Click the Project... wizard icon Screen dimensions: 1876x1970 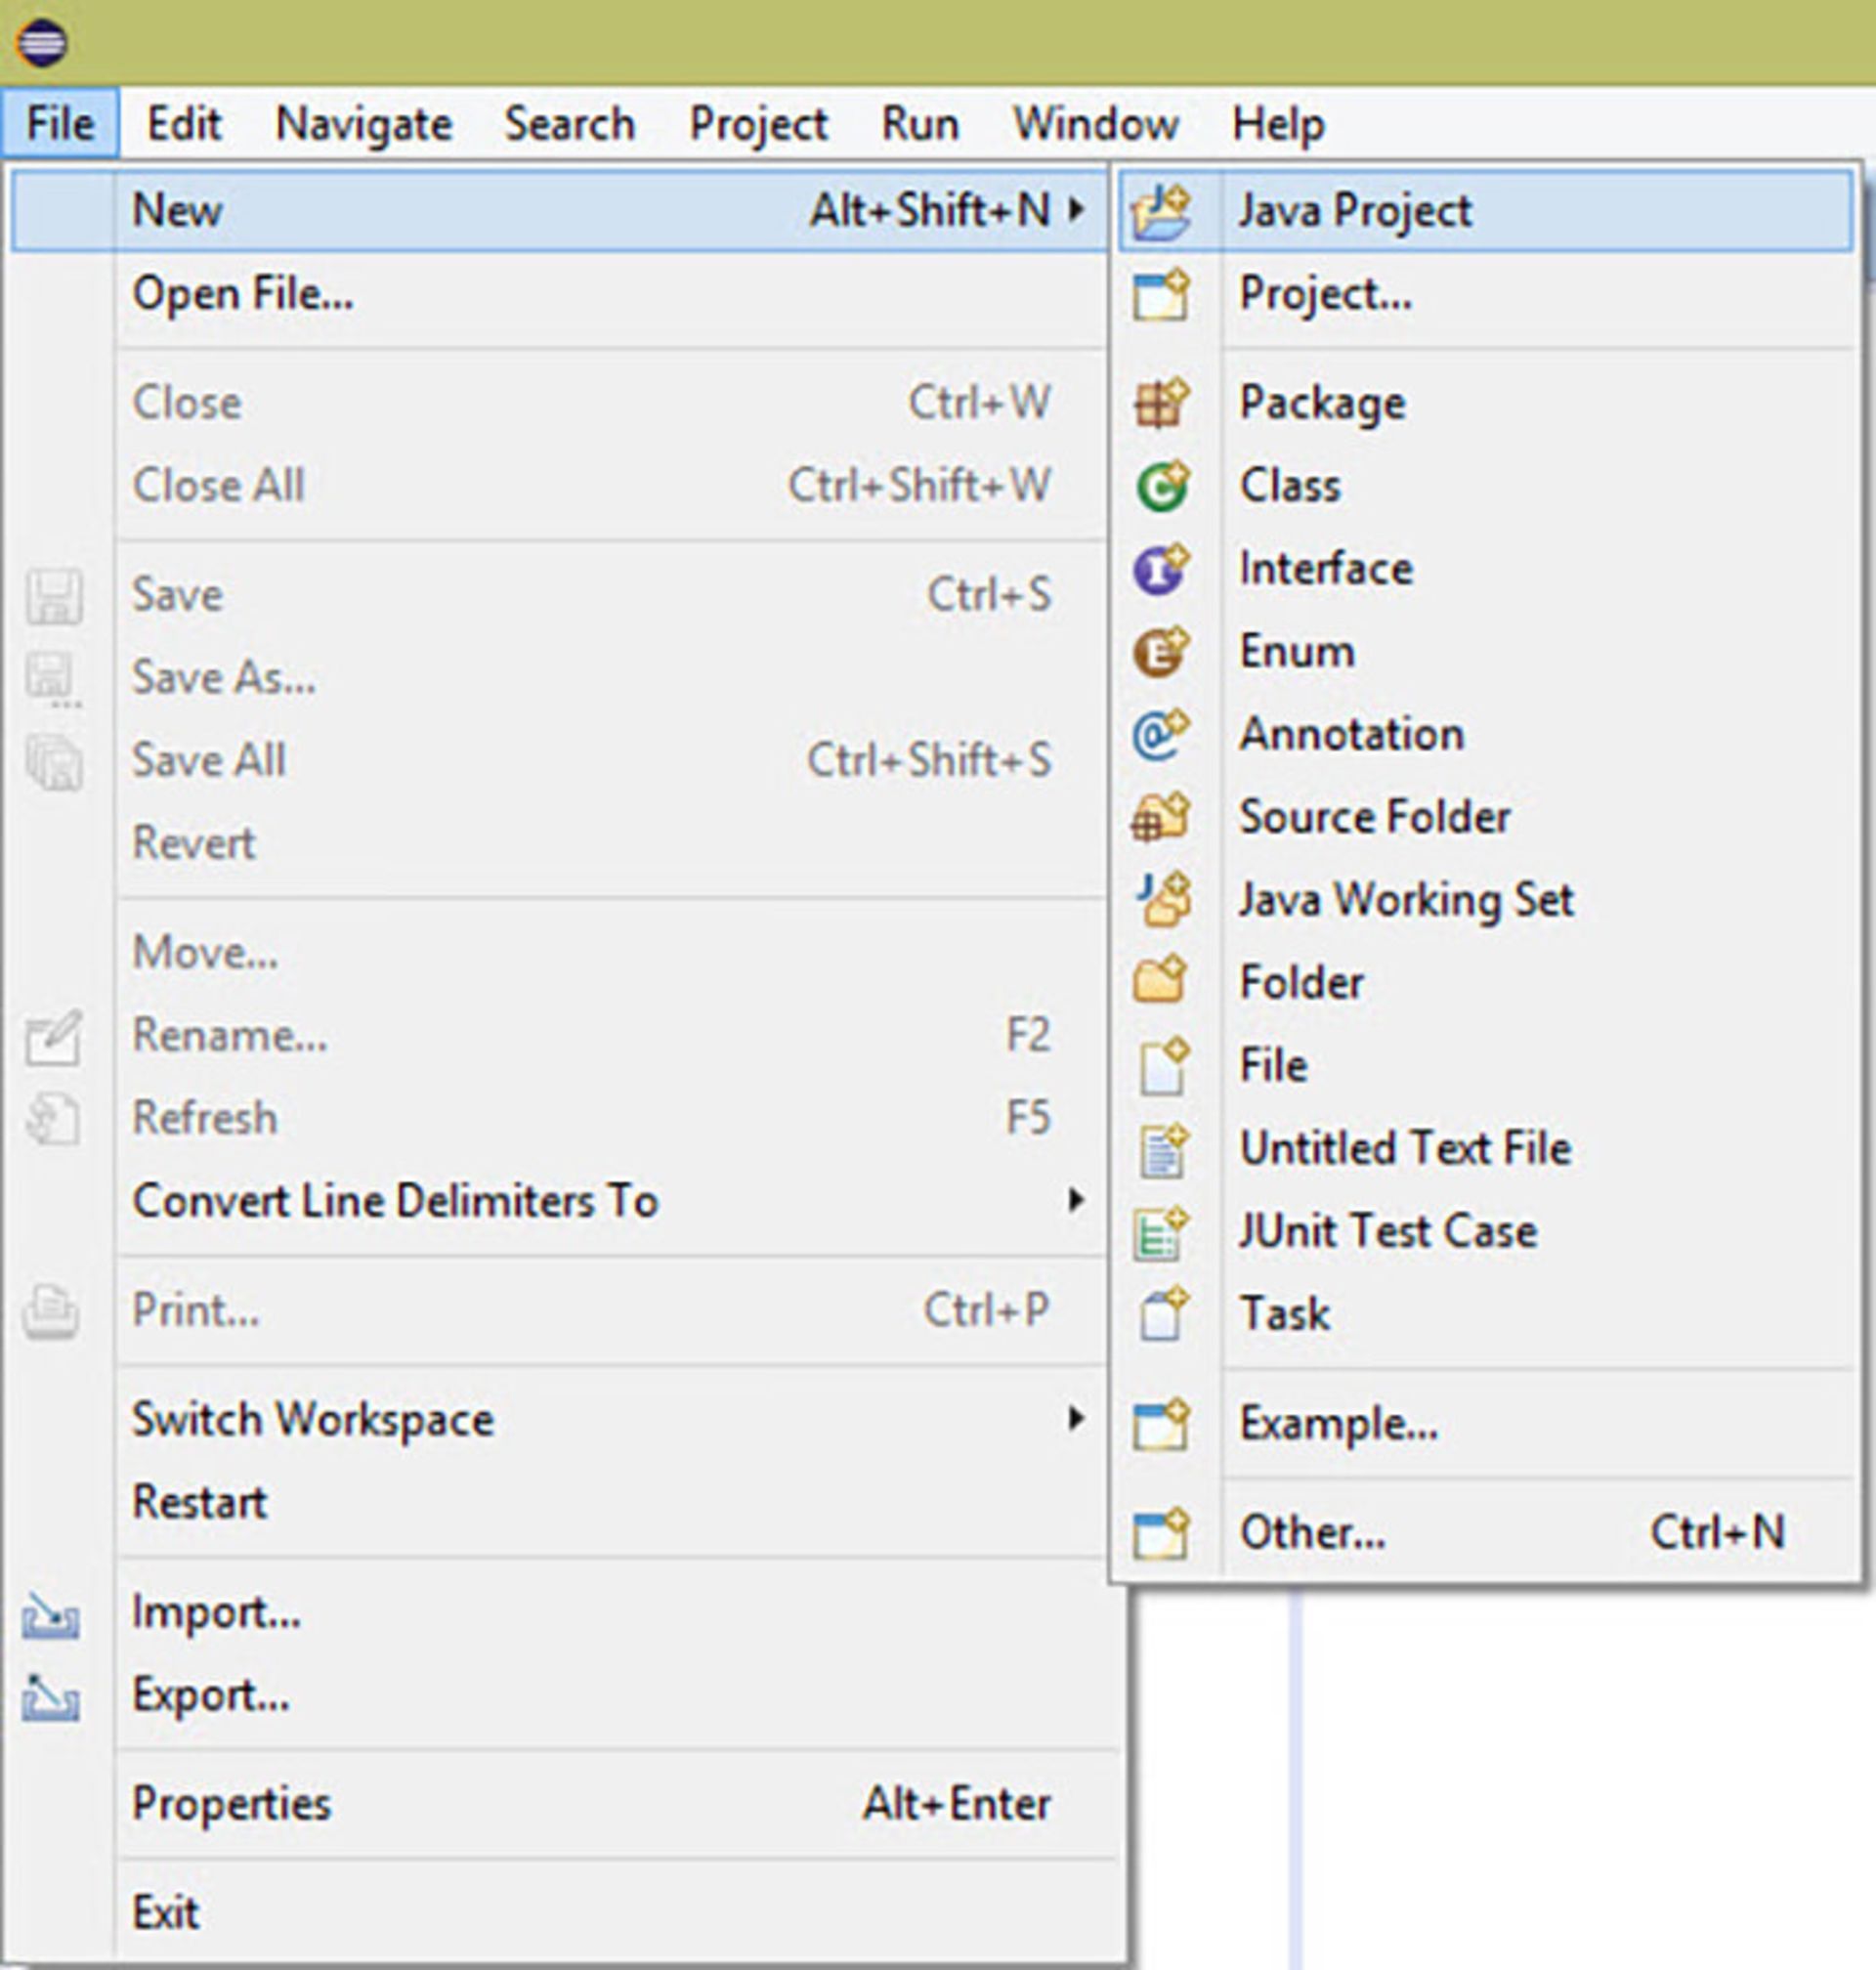[x=1160, y=294]
